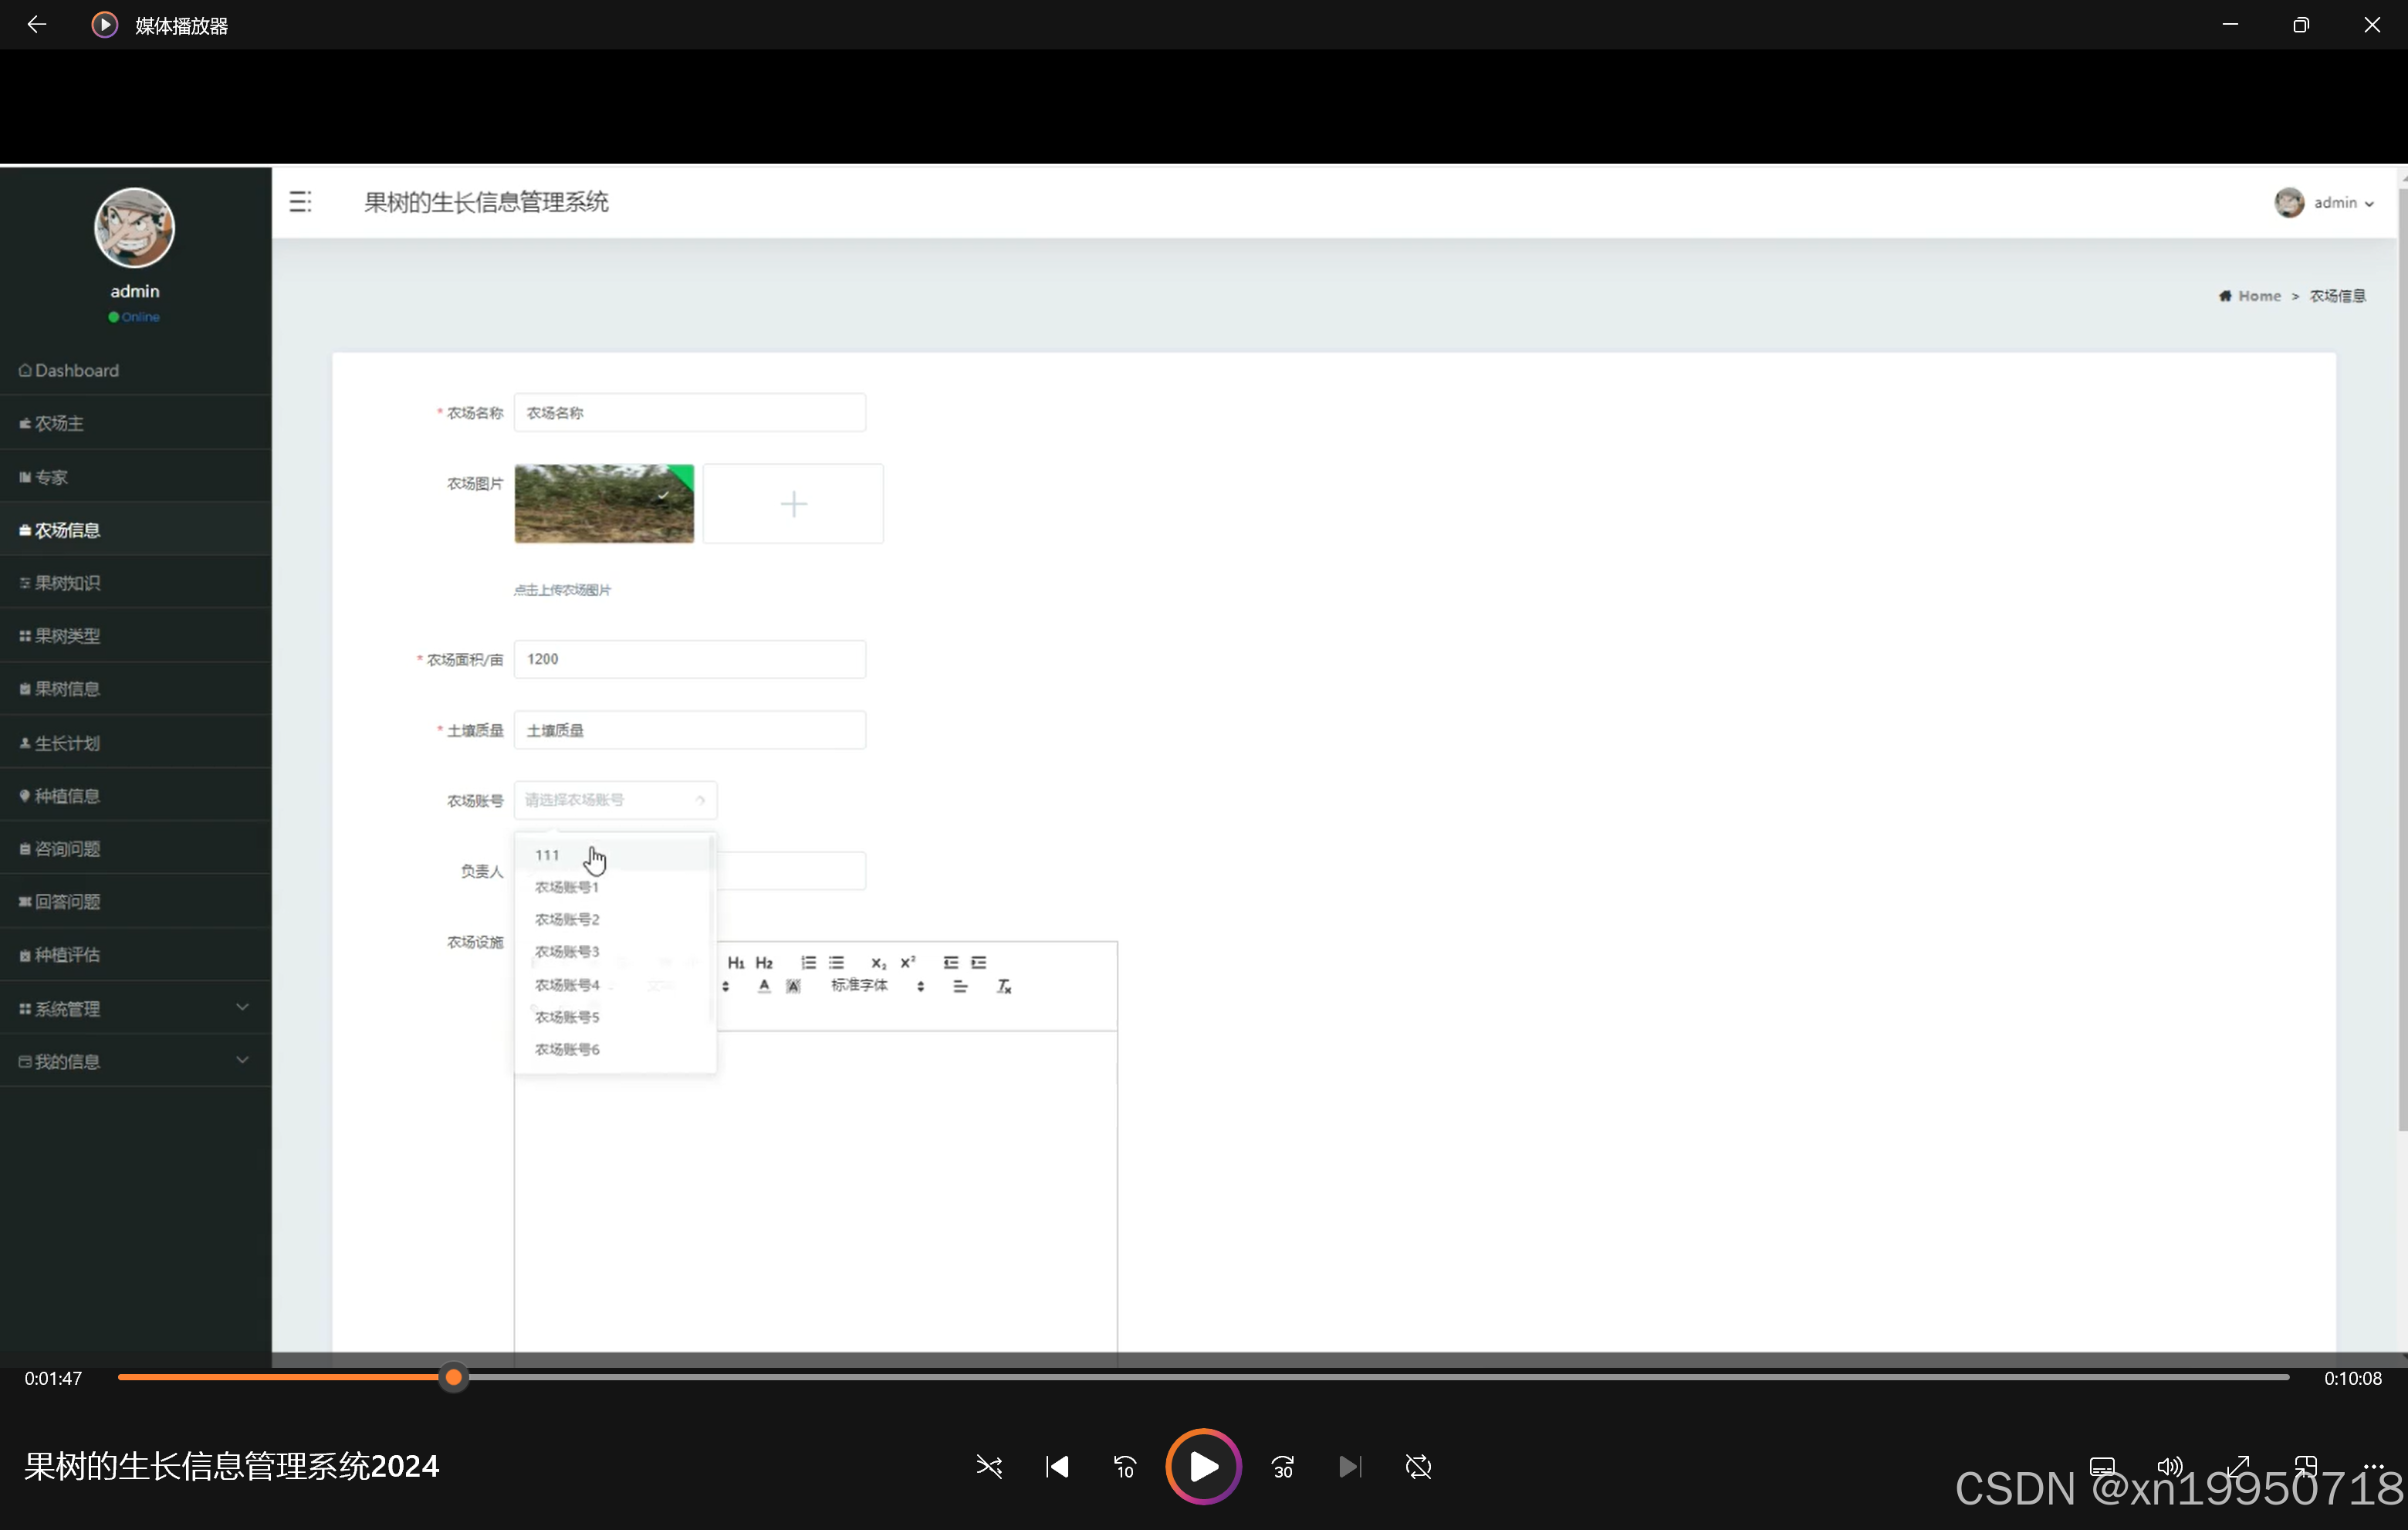2408x1530 pixels.
Task: Click the uploaded farm photo thumbnail
Action: click(604, 503)
